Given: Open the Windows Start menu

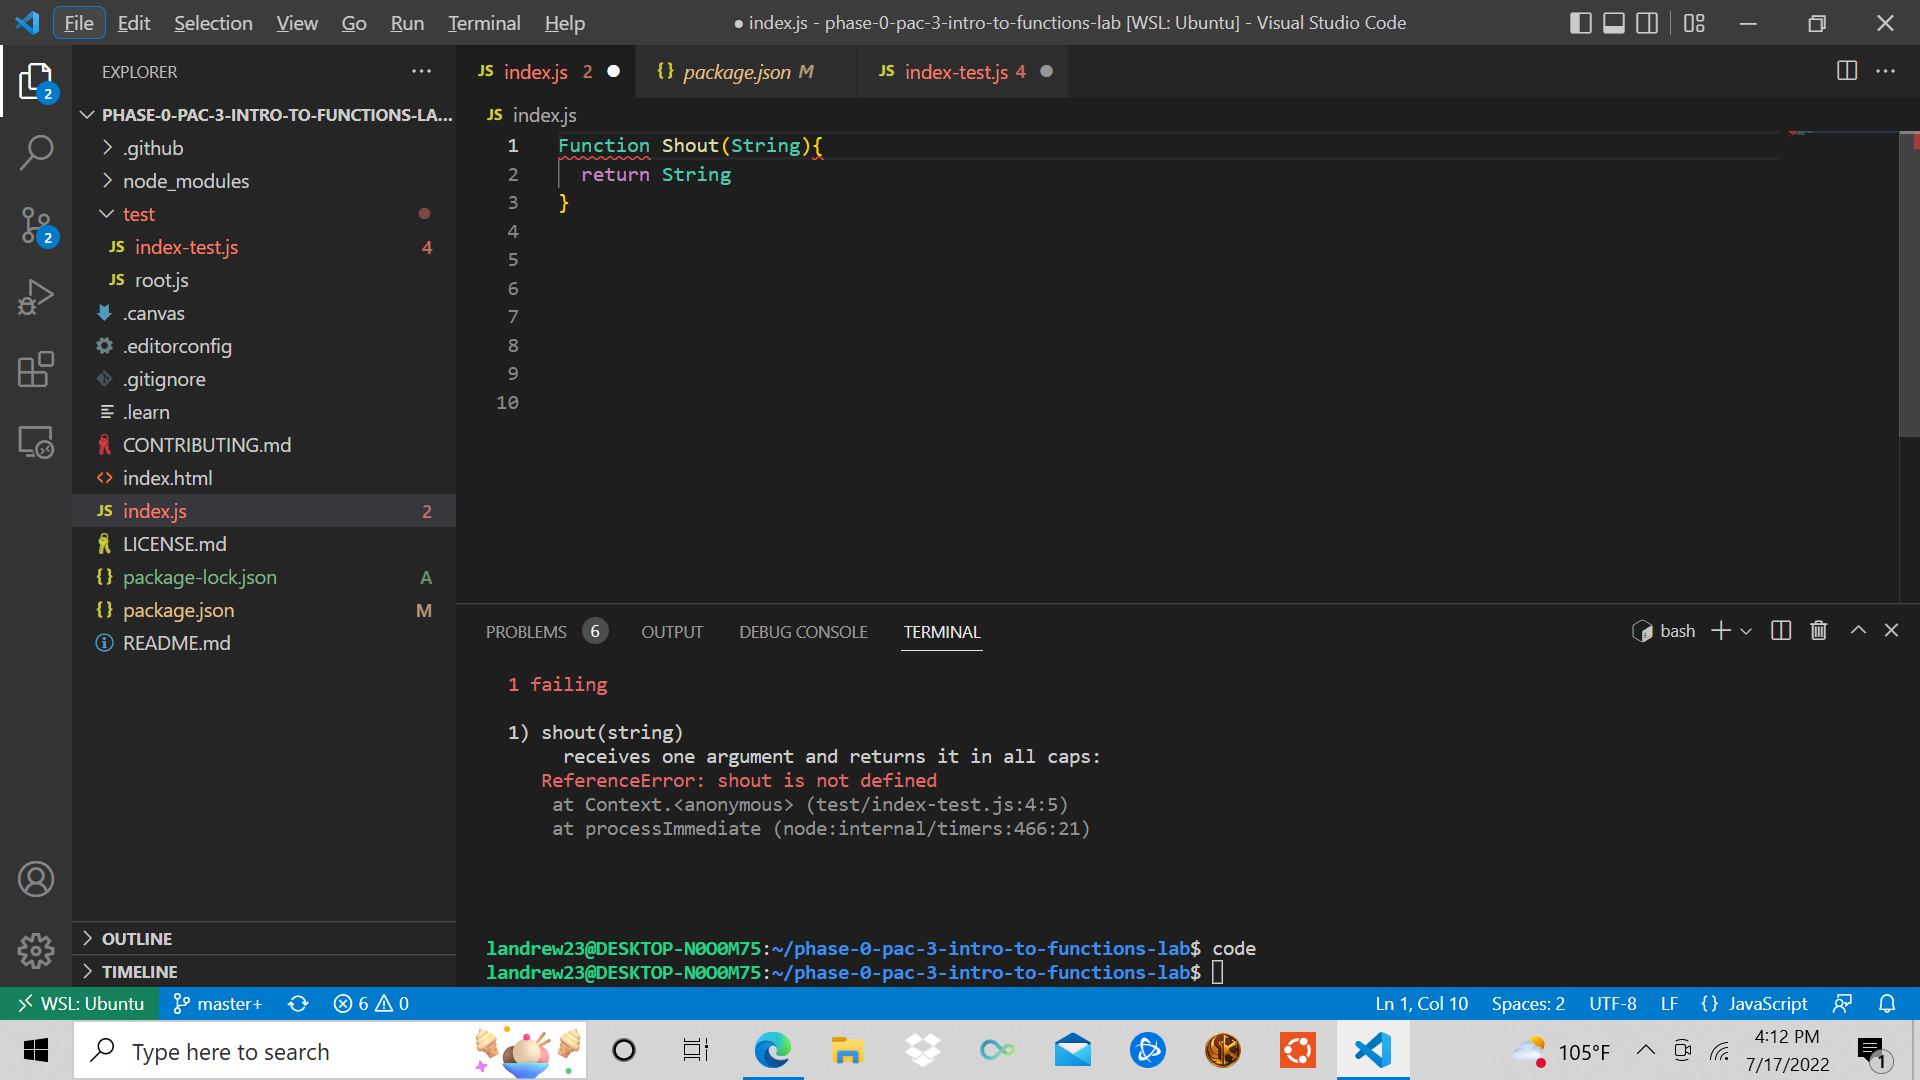Looking at the screenshot, I should coord(36,1051).
